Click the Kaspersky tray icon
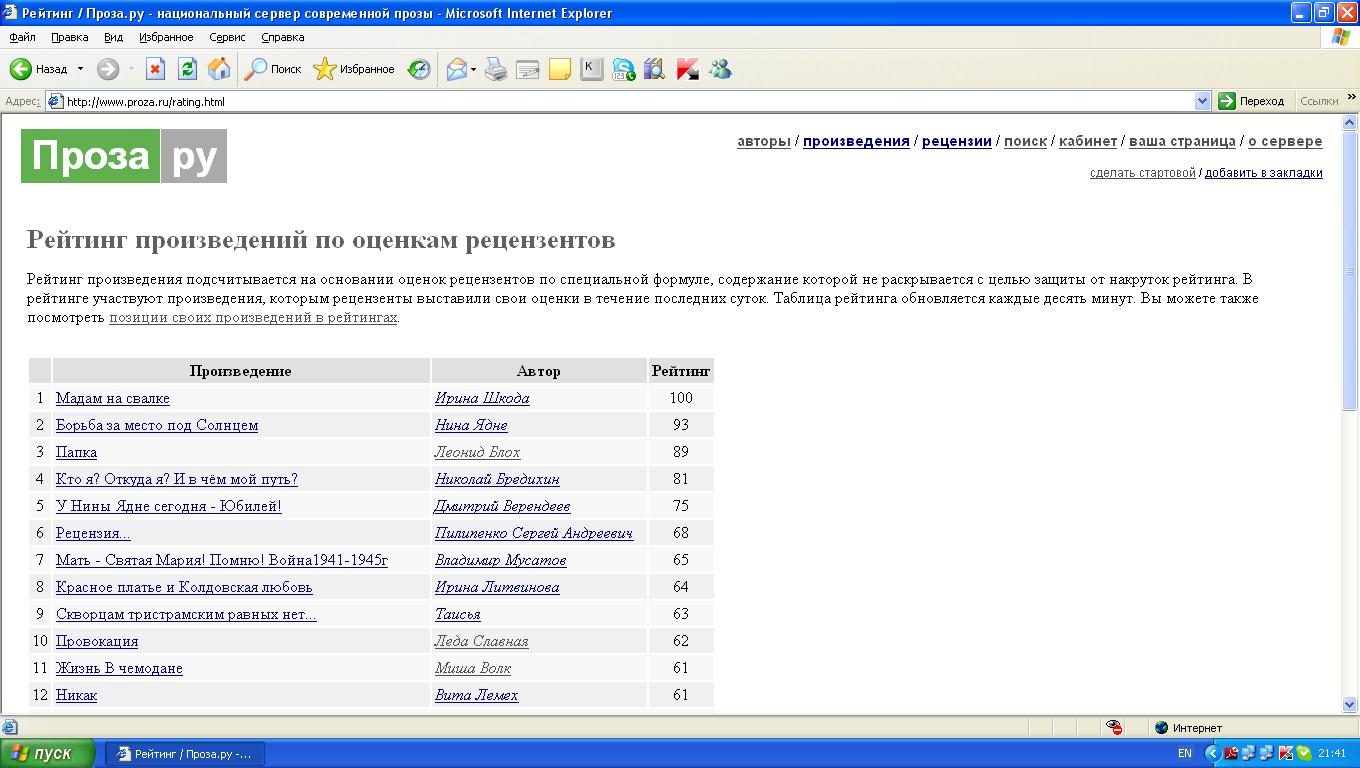Image resolution: width=1360 pixels, height=768 pixels. point(1286,753)
